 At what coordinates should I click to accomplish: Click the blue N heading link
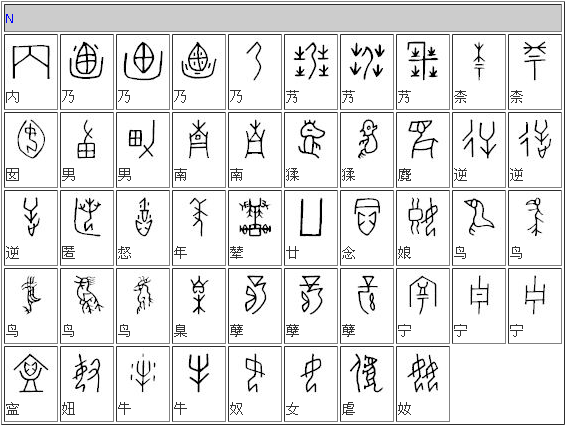(9, 19)
